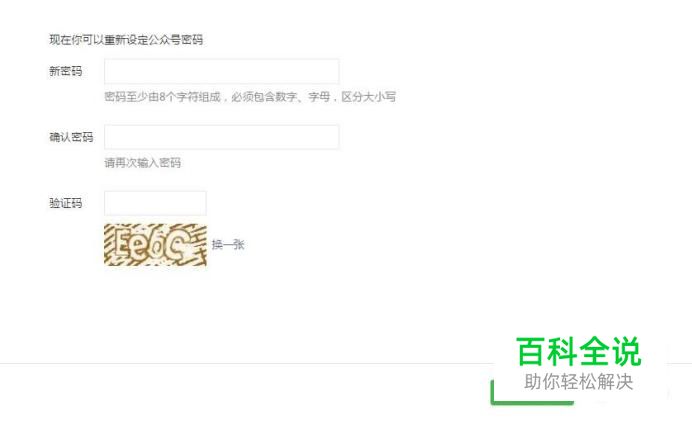692x426 pixels.
Task: Click the 验证码 text input box
Action: (x=155, y=203)
